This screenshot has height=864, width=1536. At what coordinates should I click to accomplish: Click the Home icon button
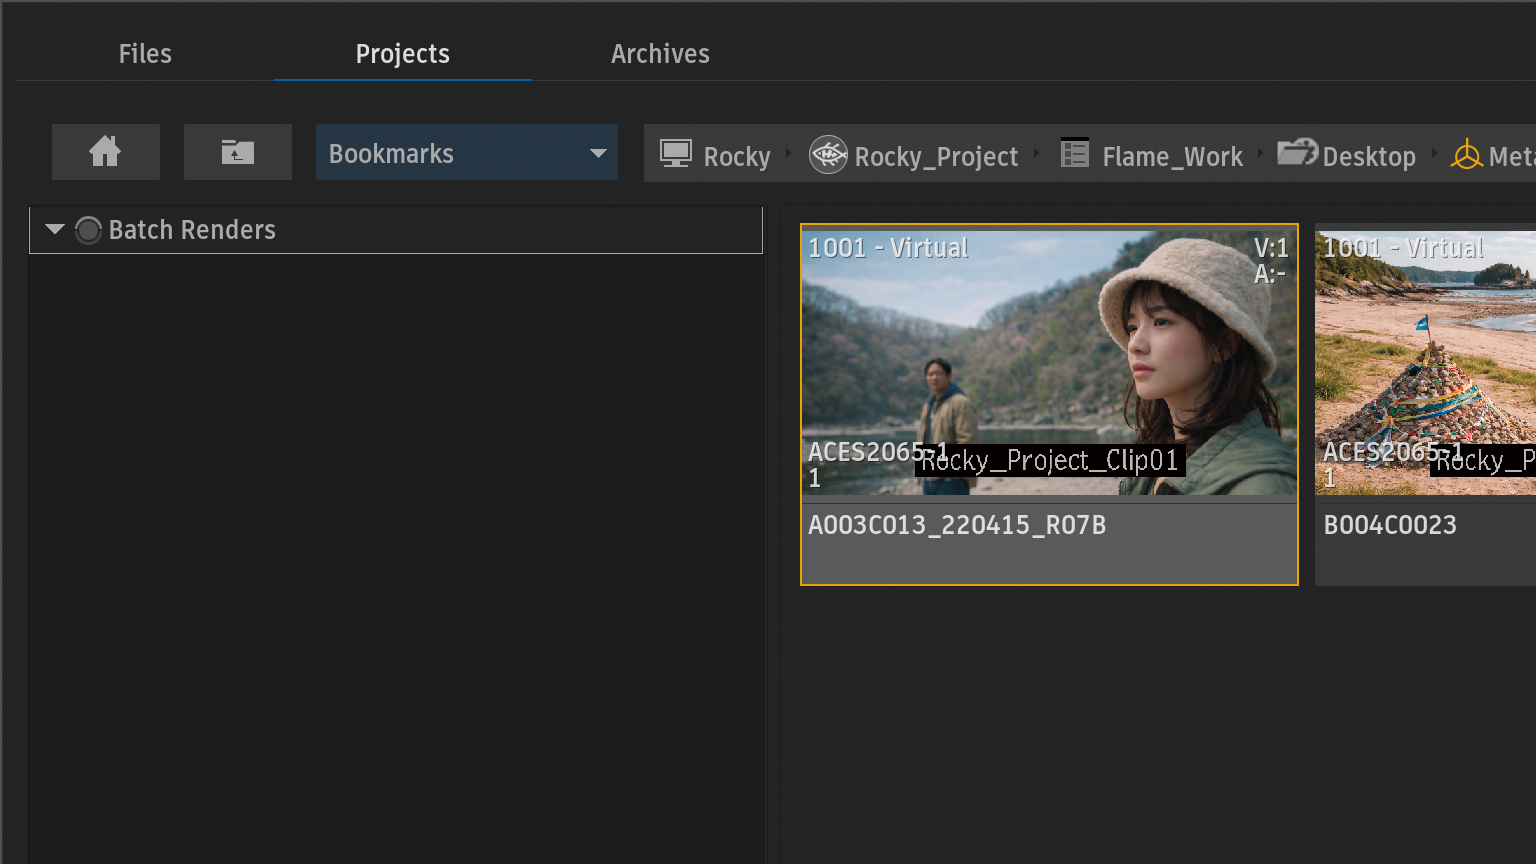pos(105,152)
